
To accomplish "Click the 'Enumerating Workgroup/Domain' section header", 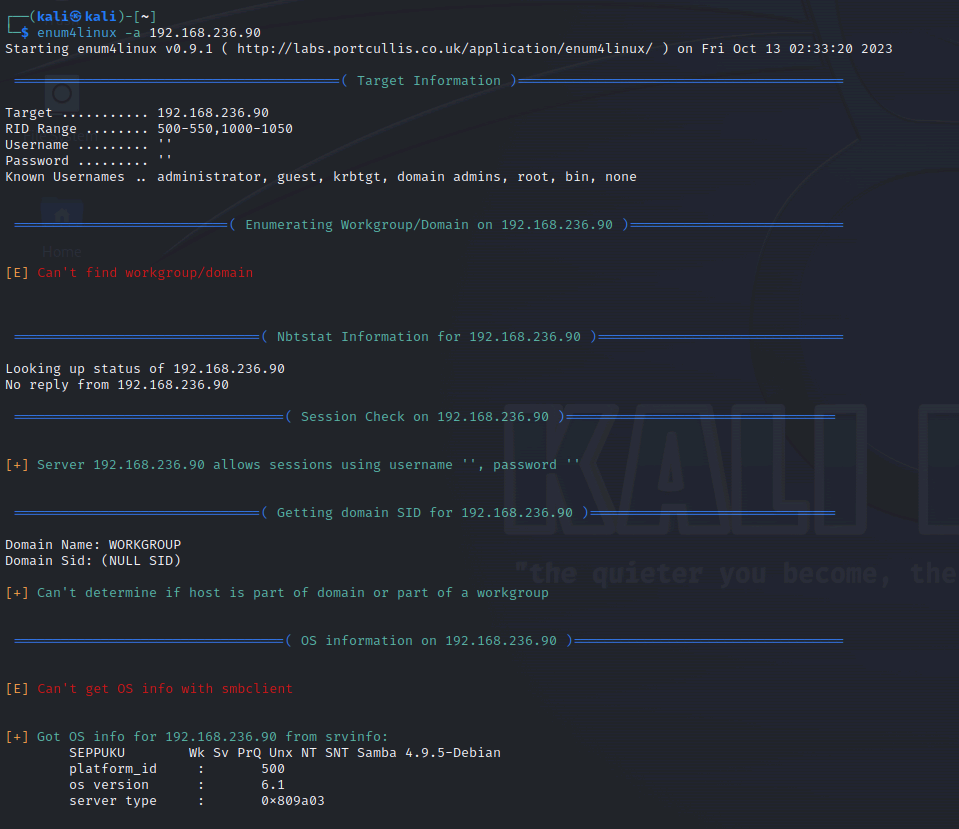I will coord(429,225).
